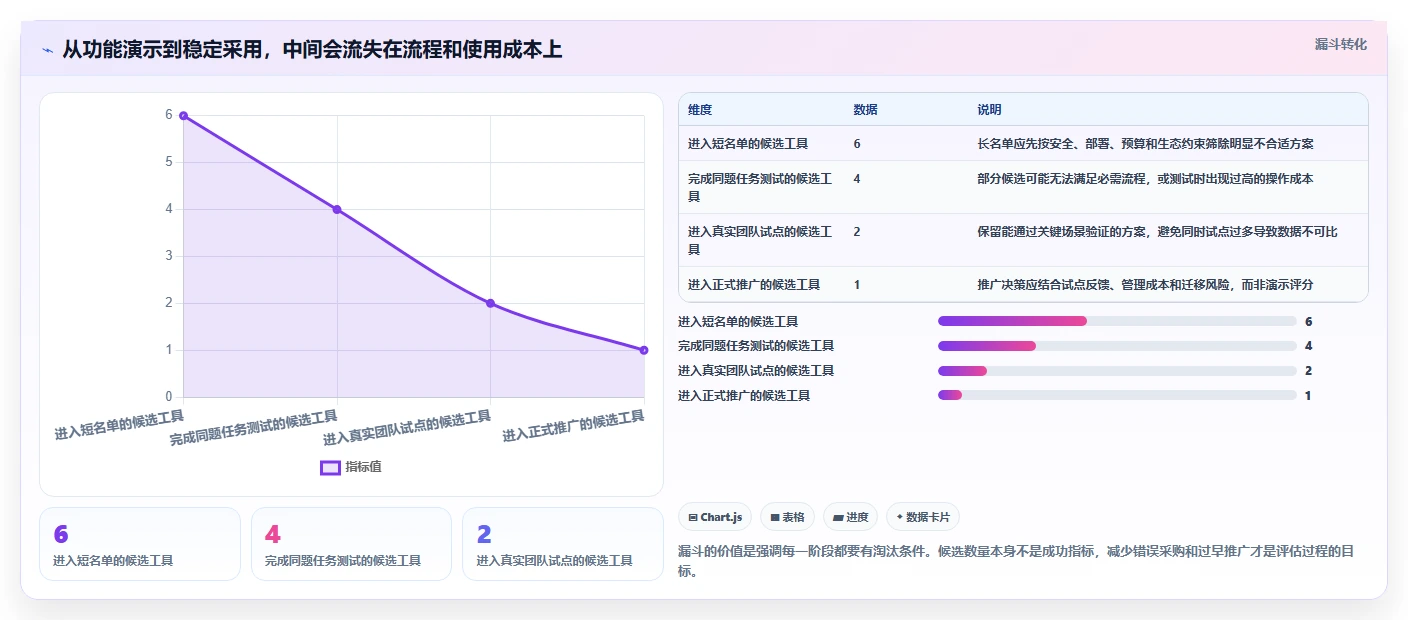Click the chart data point at value 4
1408x620 pixels.
point(337,209)
